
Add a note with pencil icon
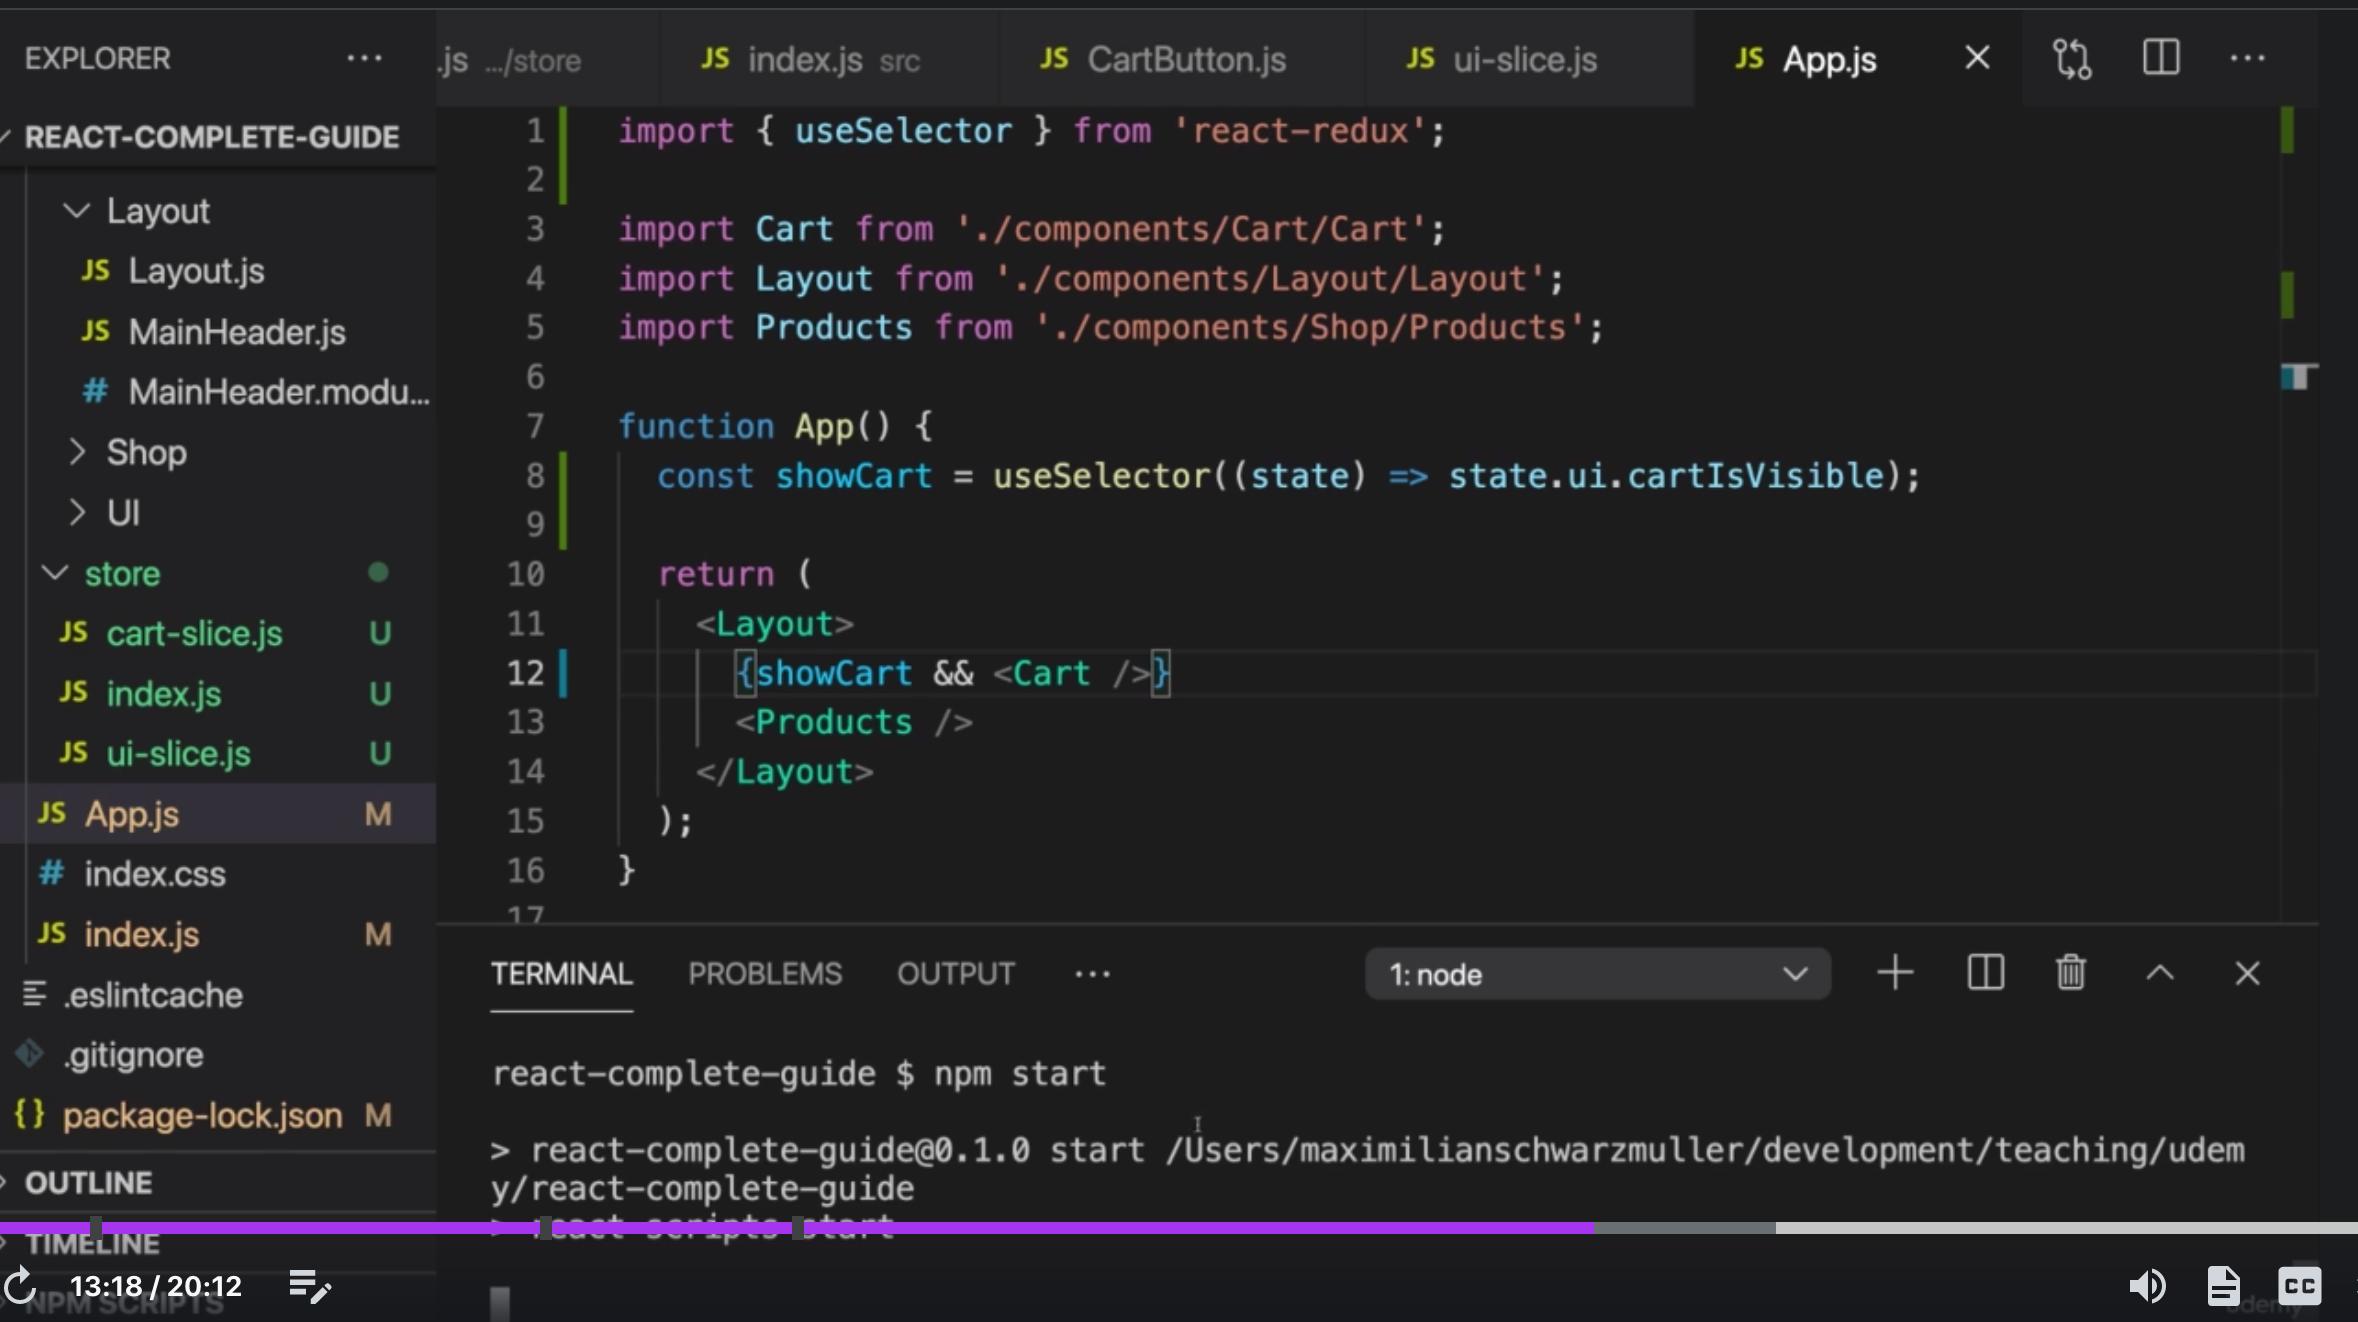pos(310,1286)
